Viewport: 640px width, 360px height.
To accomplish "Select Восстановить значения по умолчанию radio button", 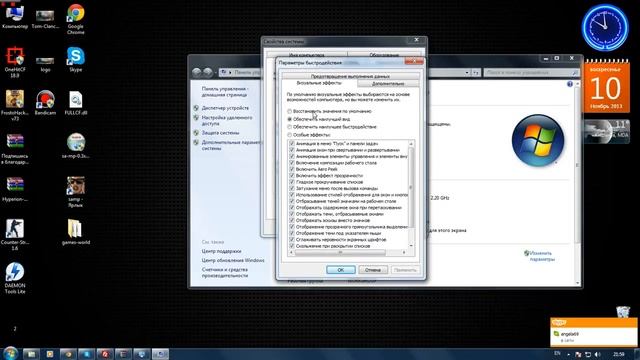I will pyautogui.click(x=289, y=111).
